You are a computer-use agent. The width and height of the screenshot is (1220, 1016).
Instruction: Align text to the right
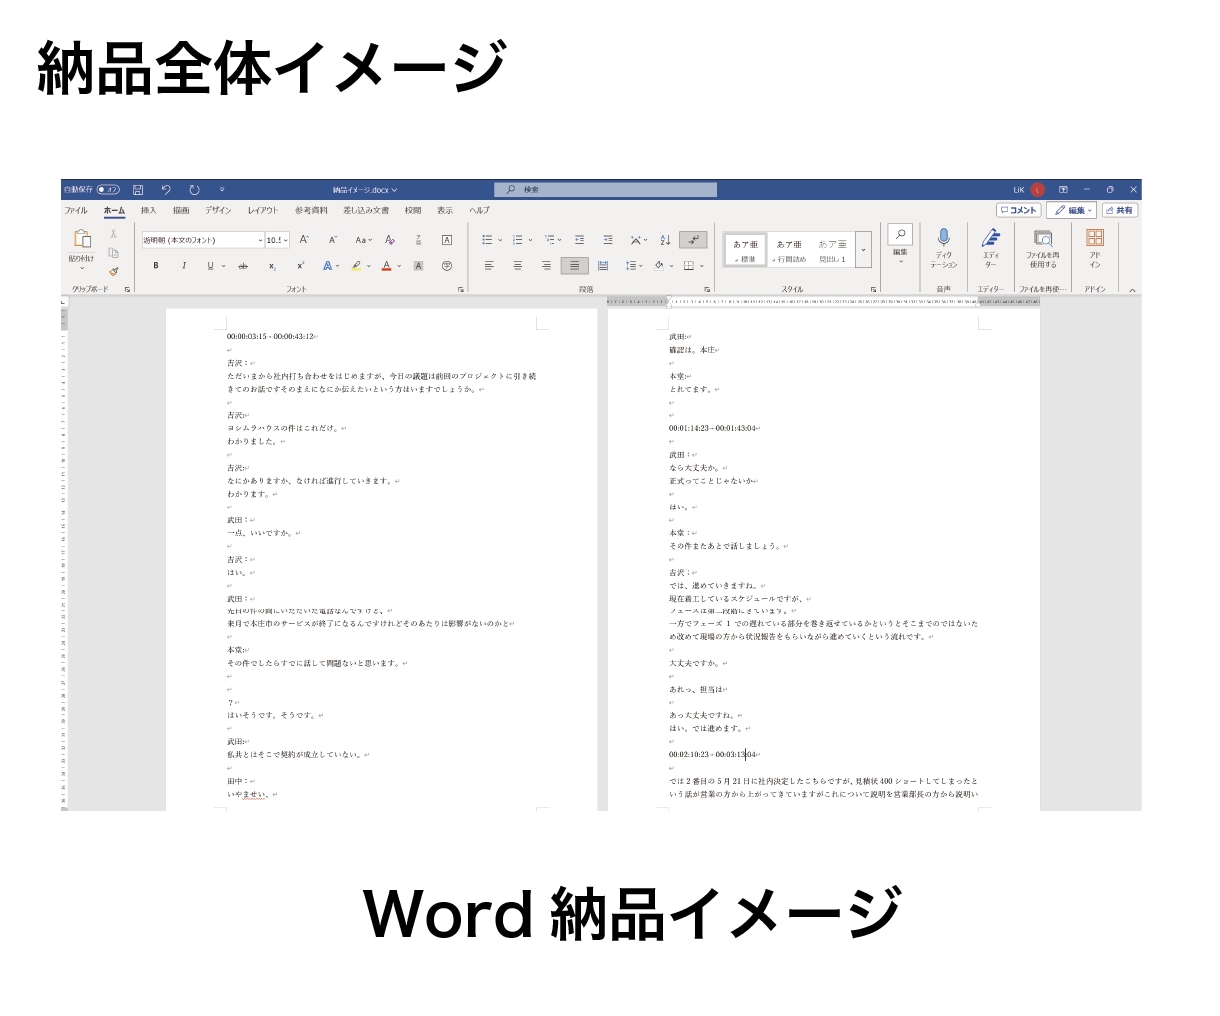[x=546, y=266]
